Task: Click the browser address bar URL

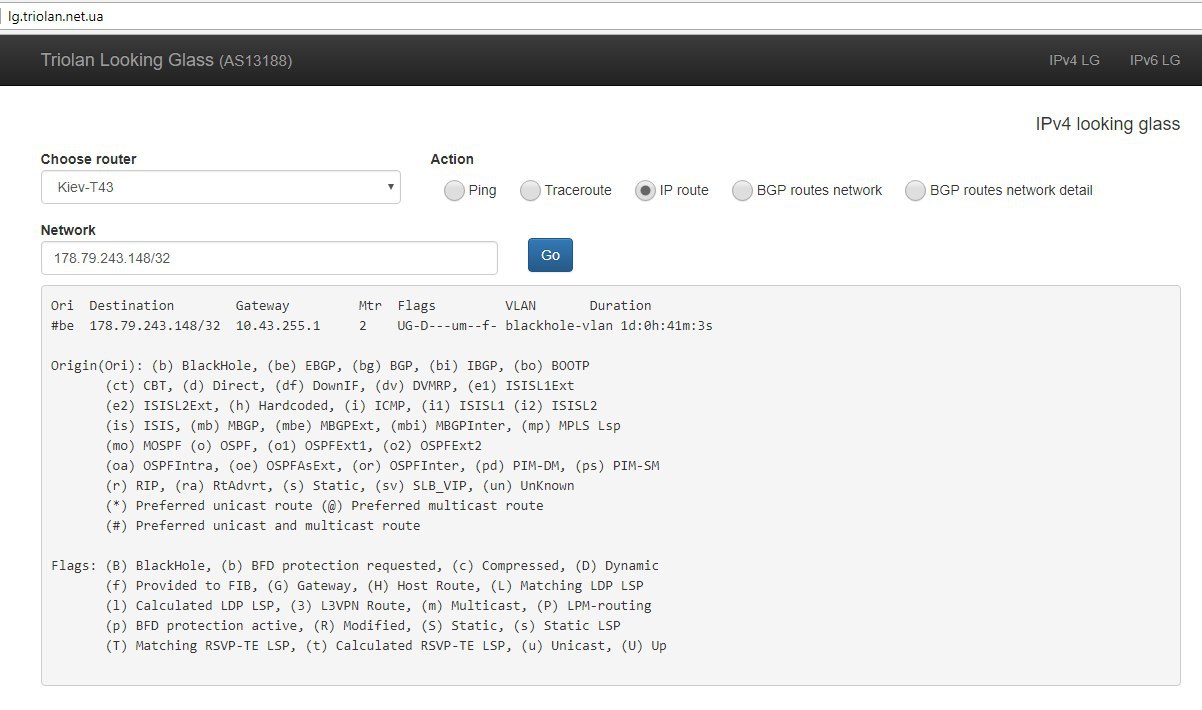Action: [56, 17]
